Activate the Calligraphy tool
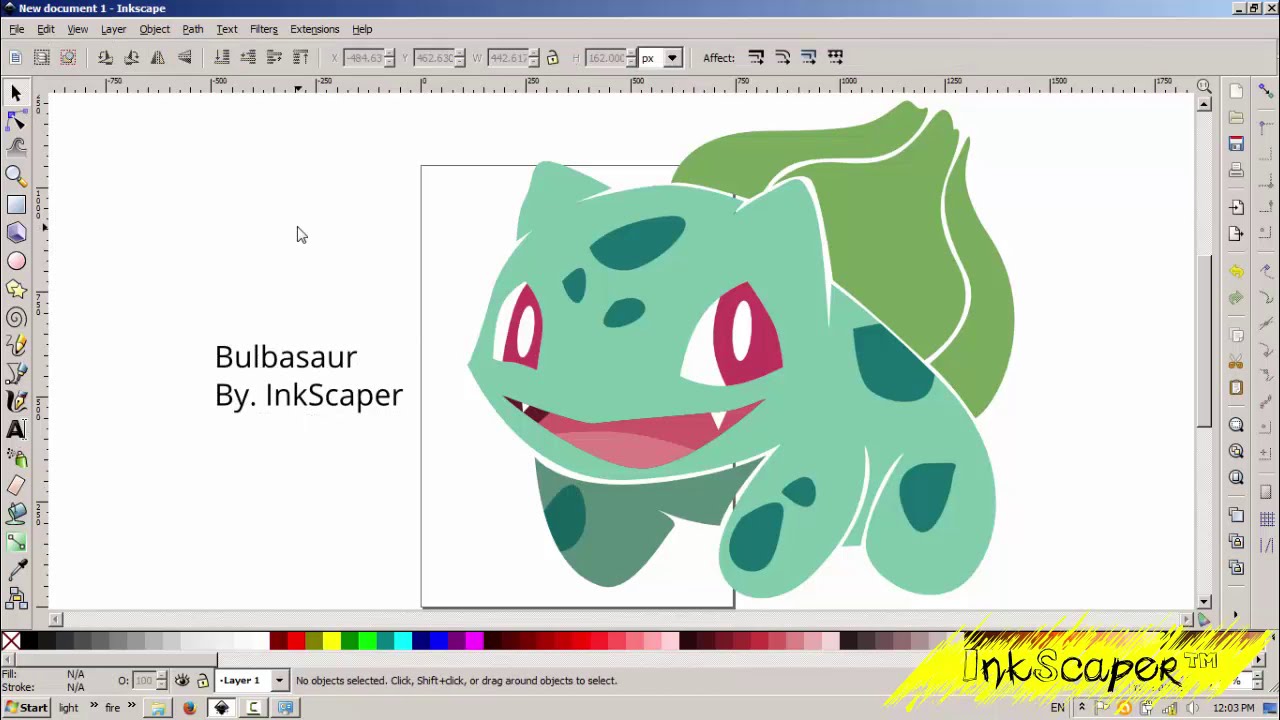This screenshot has height=720, width=1280. click(16, 400)
